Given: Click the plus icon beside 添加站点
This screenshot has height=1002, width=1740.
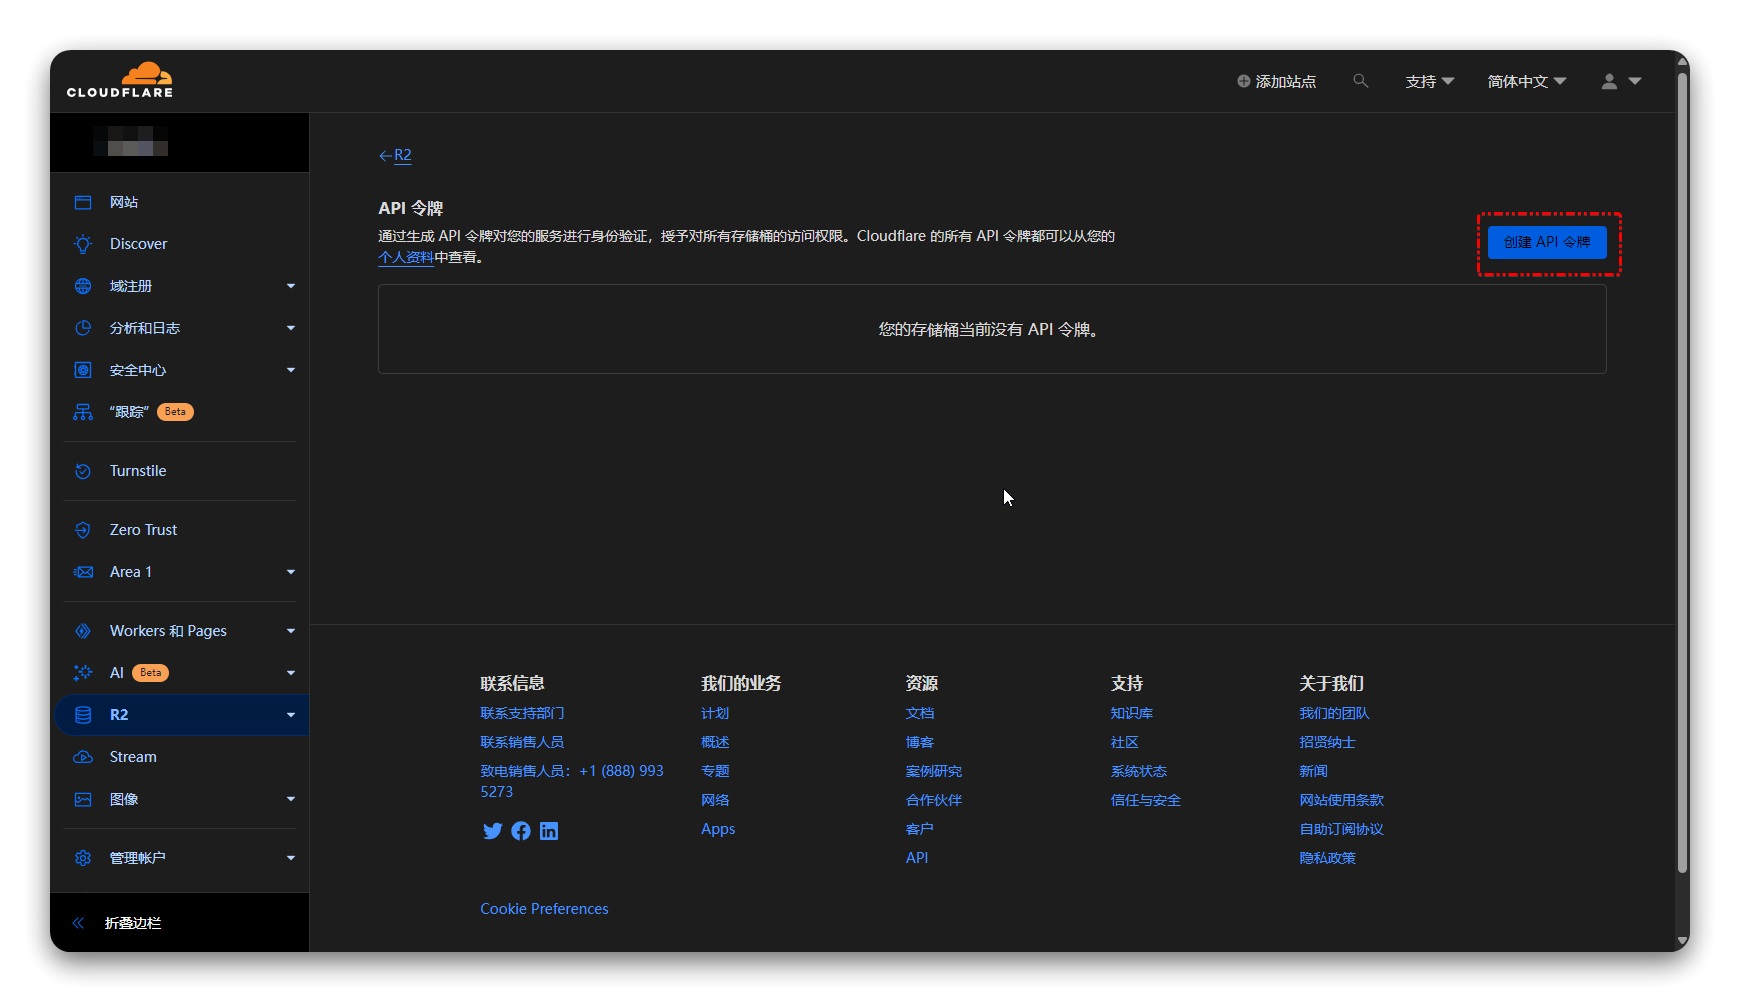Looking at the screenshot, I should pos(1244,81).
